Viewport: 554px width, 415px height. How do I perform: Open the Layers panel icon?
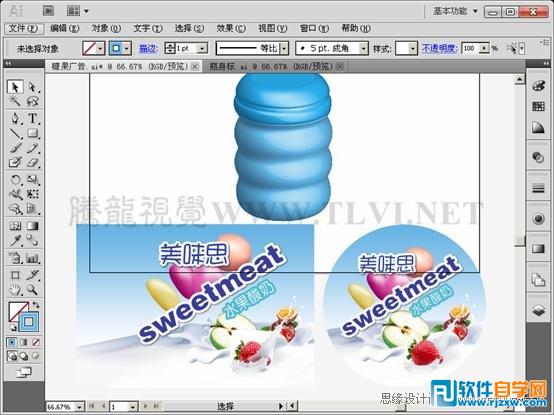coord(538,311)
